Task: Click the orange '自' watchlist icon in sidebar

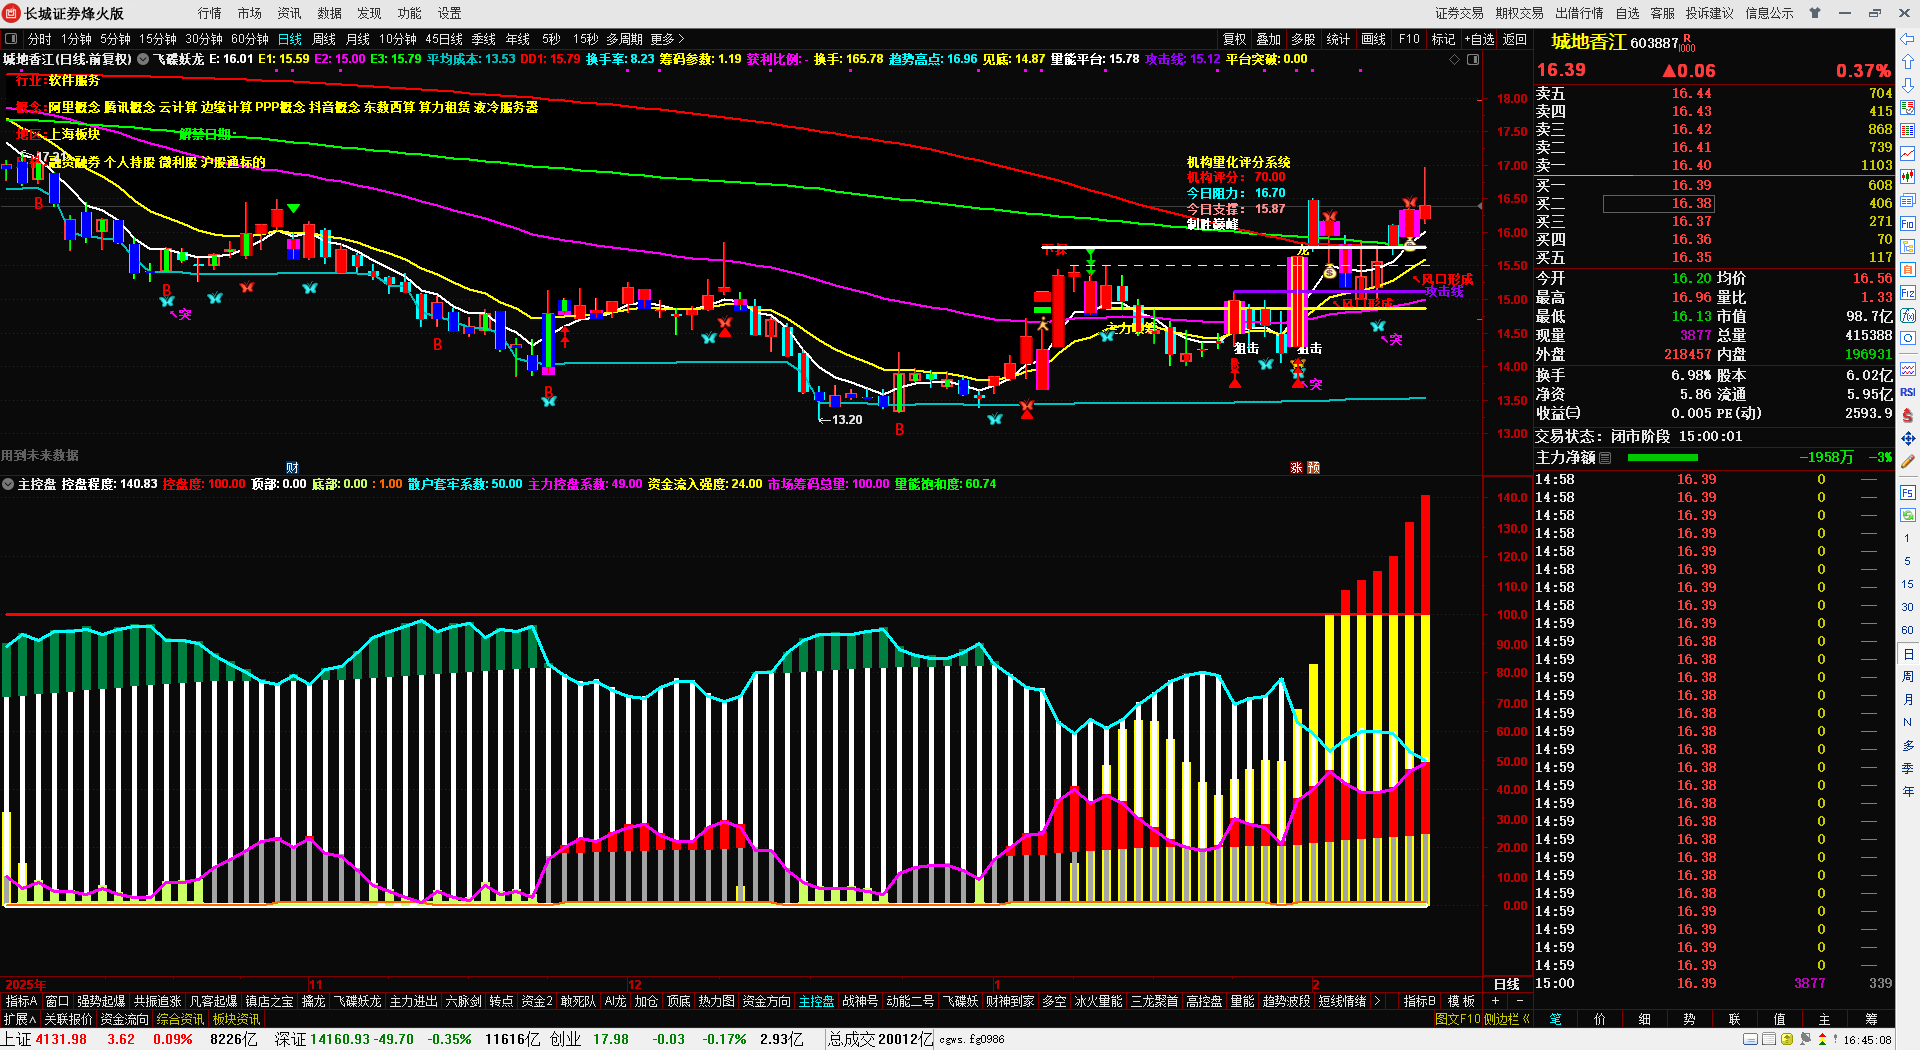Action: 1908,270
